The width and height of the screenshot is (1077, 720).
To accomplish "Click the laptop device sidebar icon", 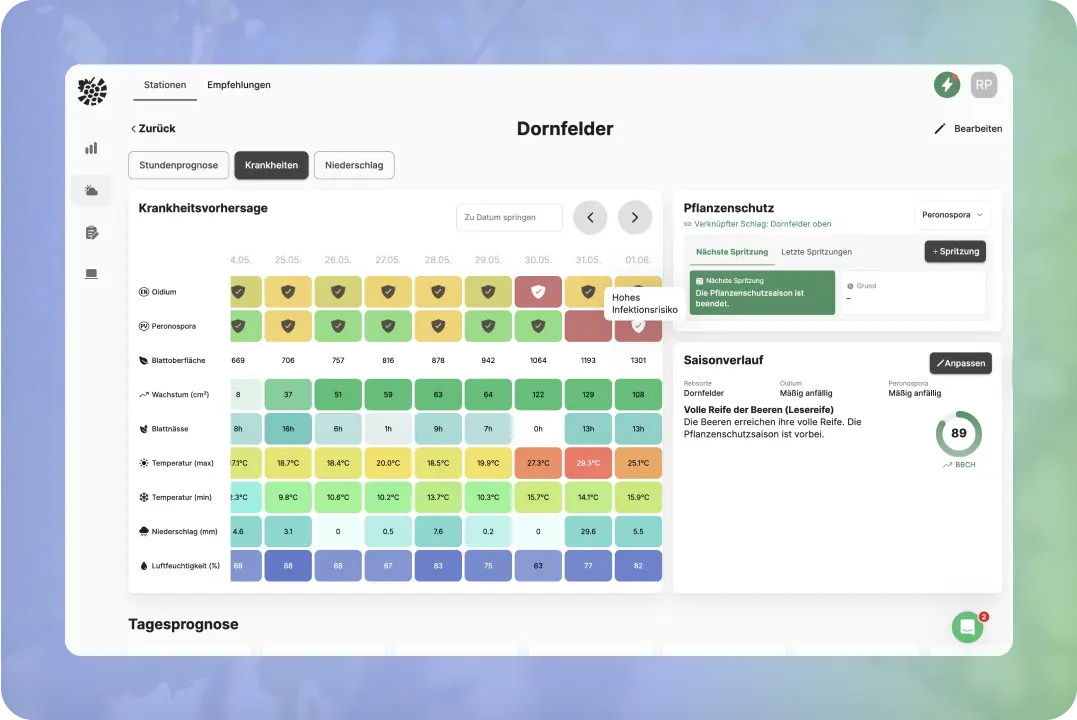I will [91, 274].
